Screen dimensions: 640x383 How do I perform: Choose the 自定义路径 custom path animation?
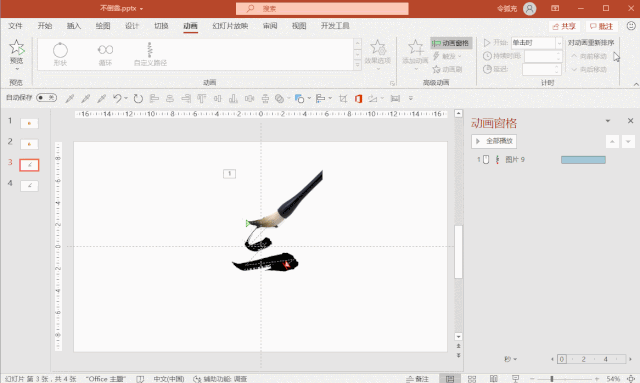[x=150, y=54]
